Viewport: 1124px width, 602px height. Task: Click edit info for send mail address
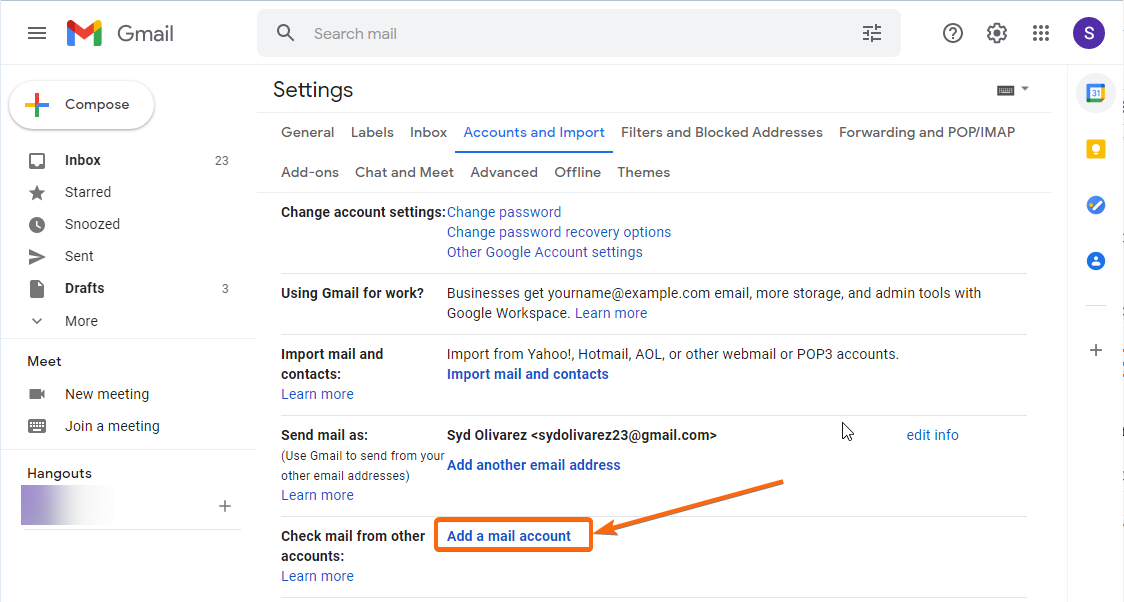coord(932,435)
